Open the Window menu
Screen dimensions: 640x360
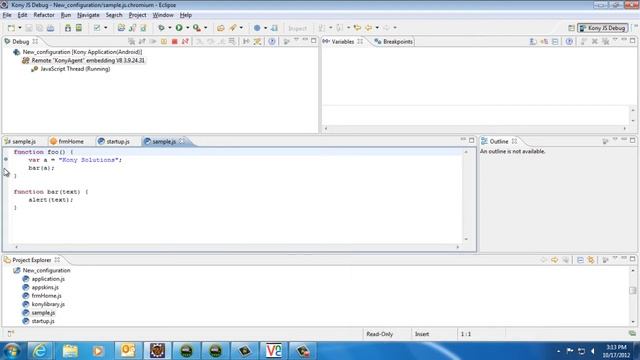[163, 15]
